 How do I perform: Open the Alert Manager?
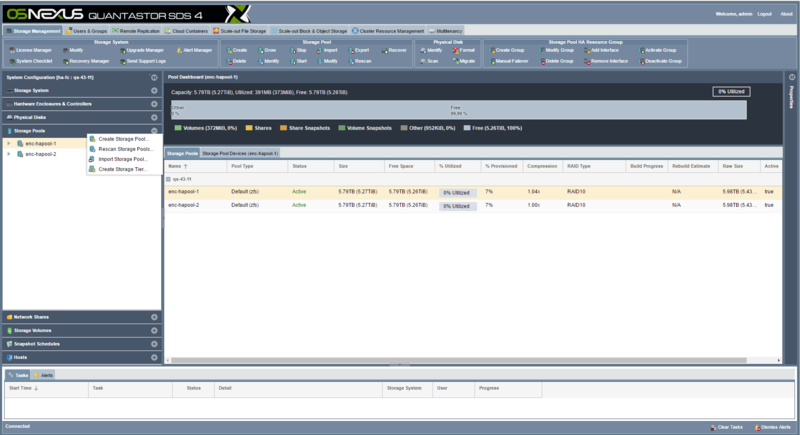click(x=194, y=50)
